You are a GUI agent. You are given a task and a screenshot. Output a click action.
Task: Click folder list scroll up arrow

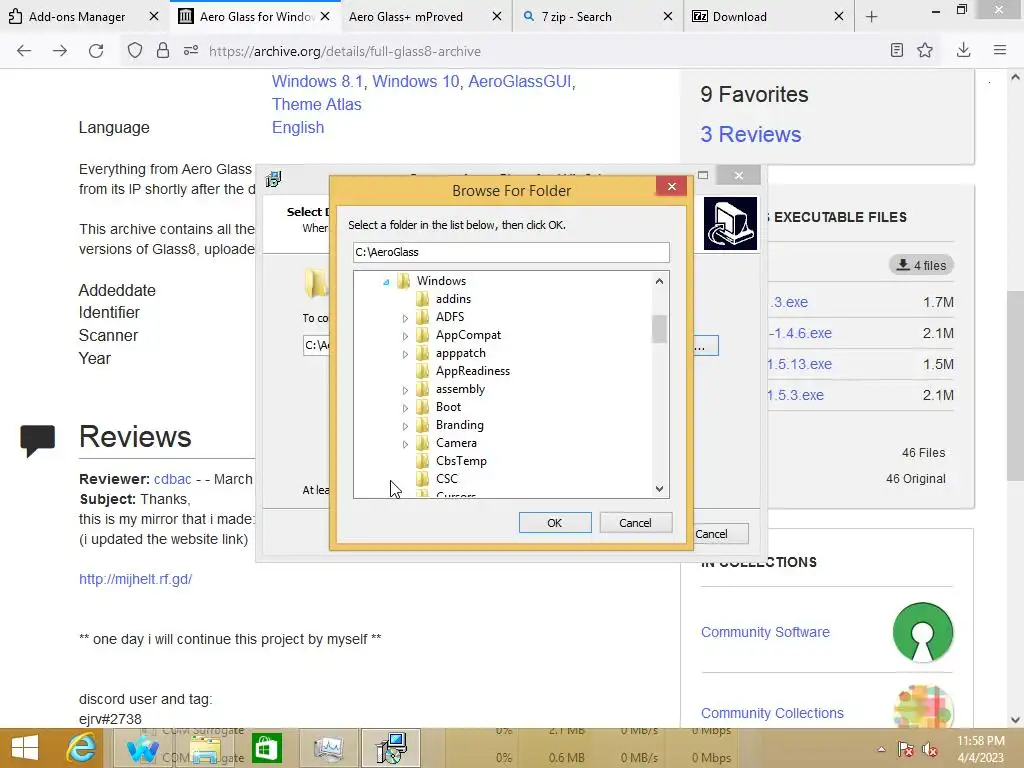coord(659,281)
